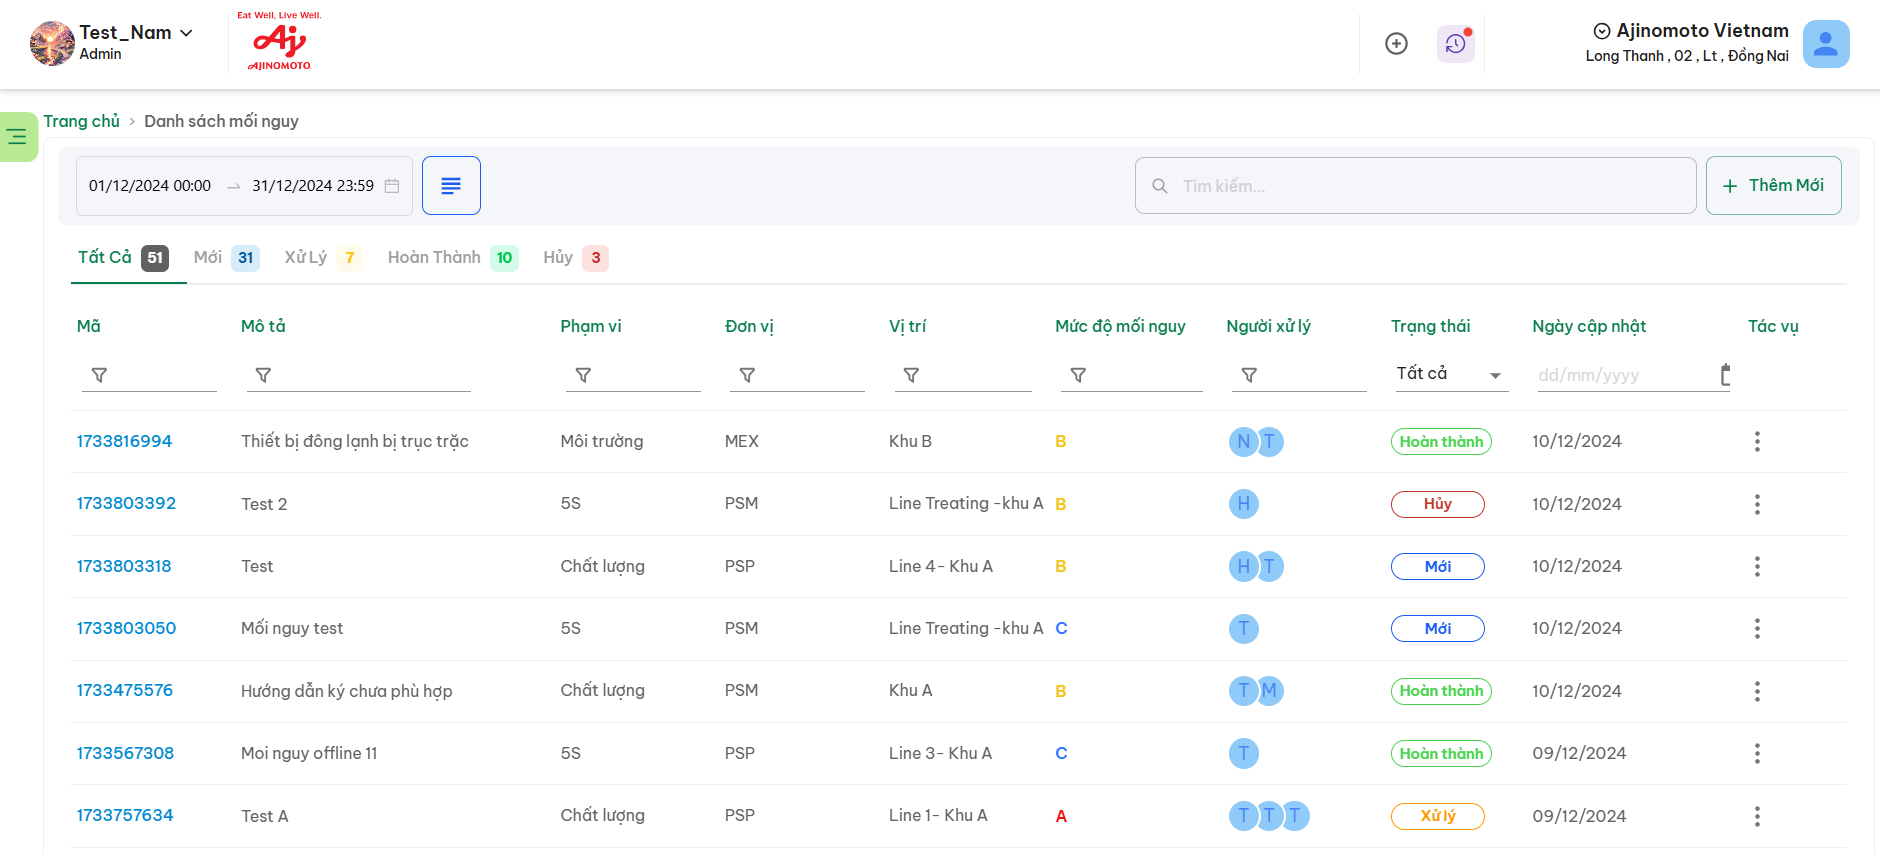This screenshot has width=1880, height=854.
Task: Click the start date 01/12/2024 00:00 field
Action: (x=150, y=186)
